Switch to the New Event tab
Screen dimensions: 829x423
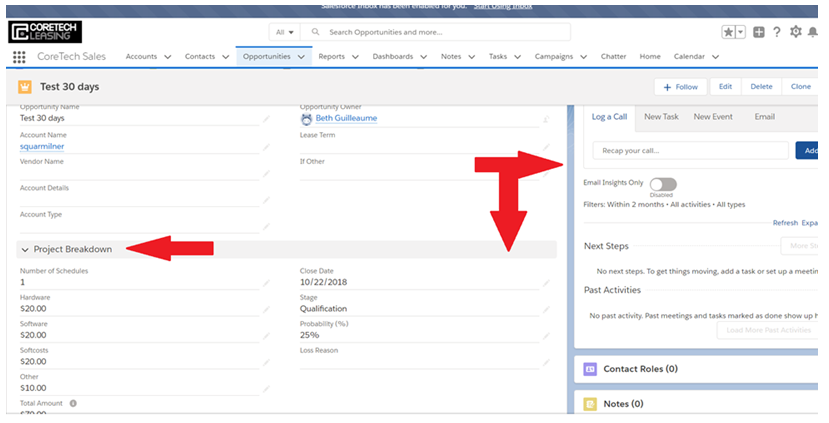pos(713,117)
